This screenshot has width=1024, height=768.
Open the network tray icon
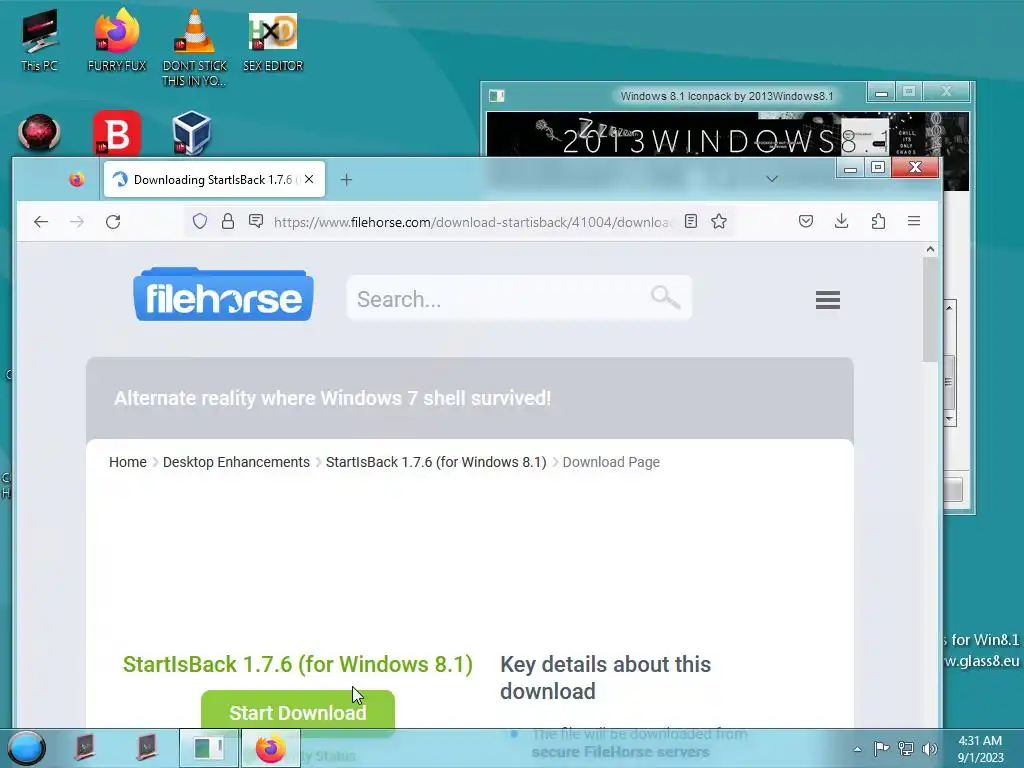(906, 748)
